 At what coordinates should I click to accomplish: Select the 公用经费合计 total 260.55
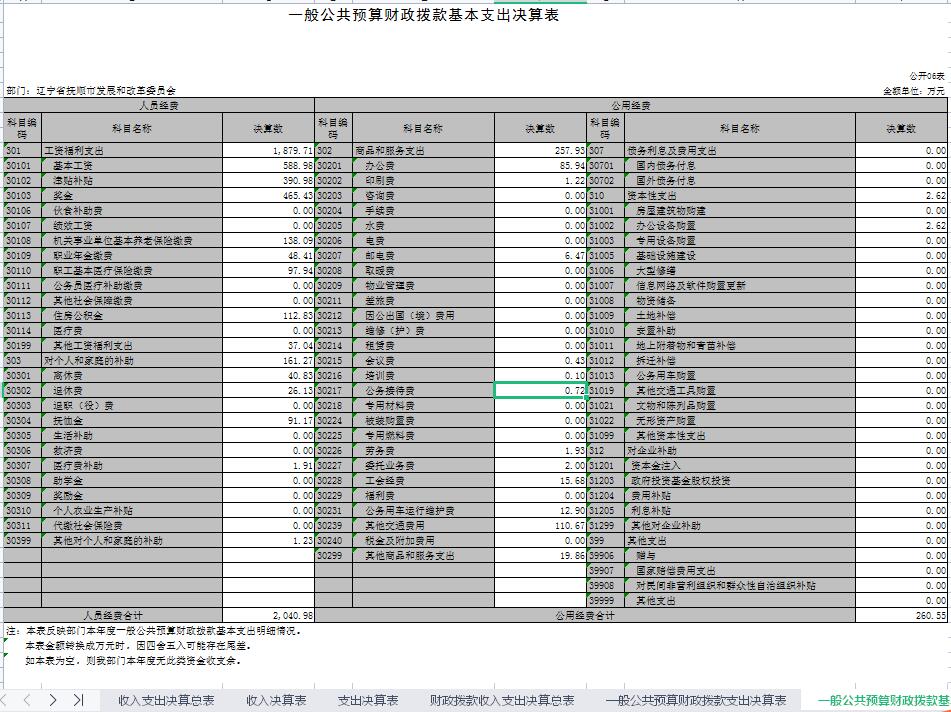[901, 616]
